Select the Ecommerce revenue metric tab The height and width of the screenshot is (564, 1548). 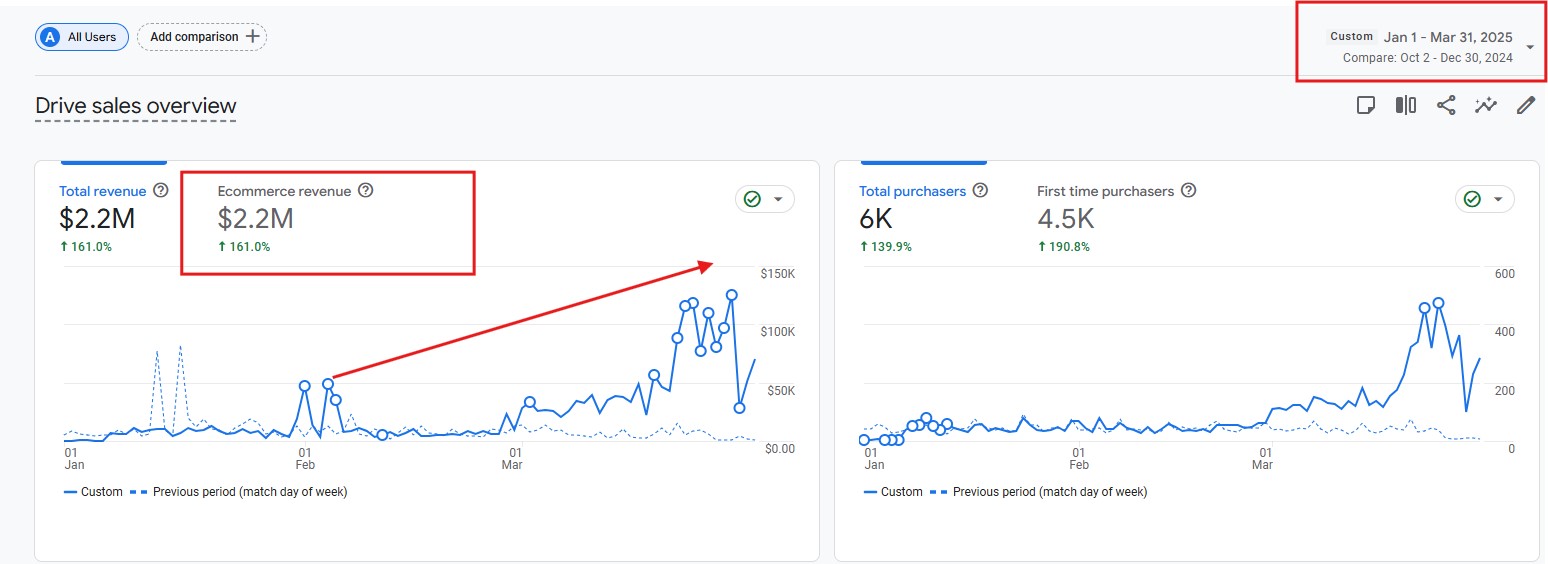pos(295,217)
